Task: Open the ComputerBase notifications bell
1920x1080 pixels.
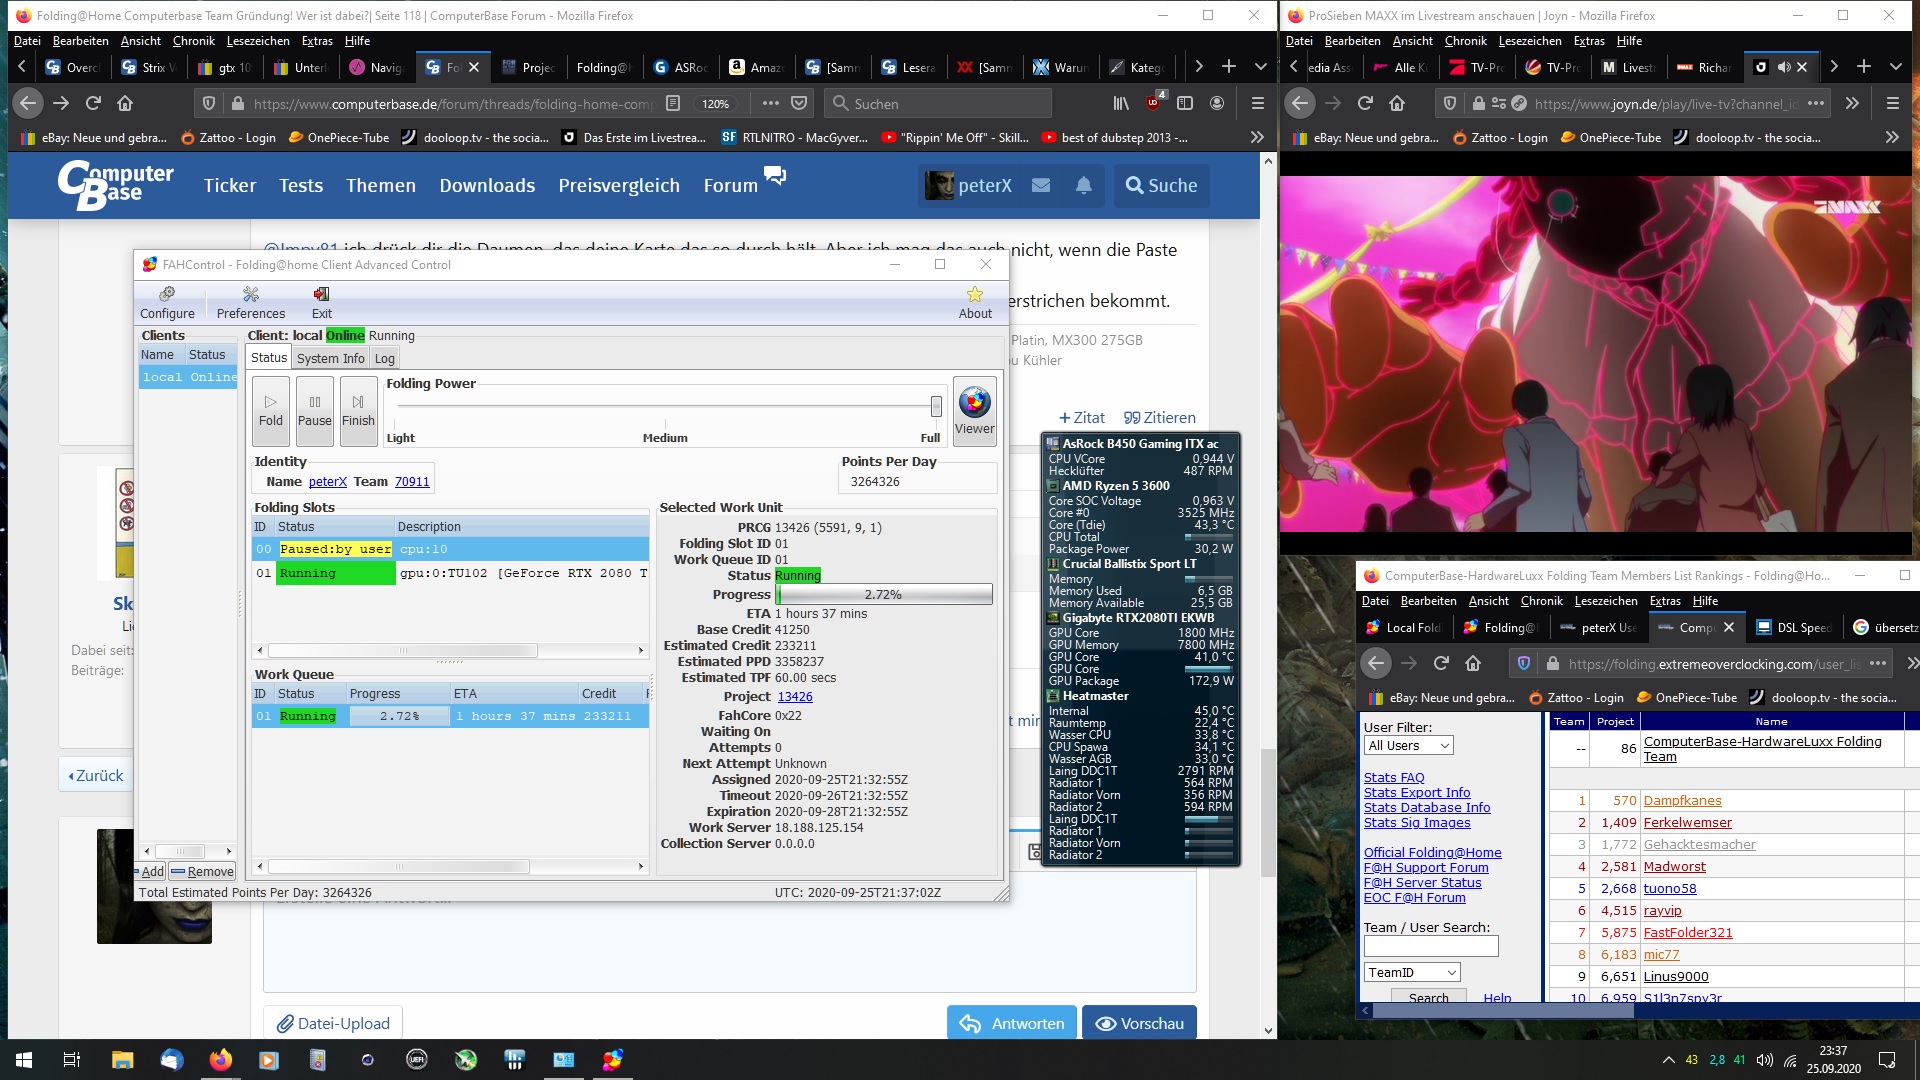Action: pos(1083,185)
